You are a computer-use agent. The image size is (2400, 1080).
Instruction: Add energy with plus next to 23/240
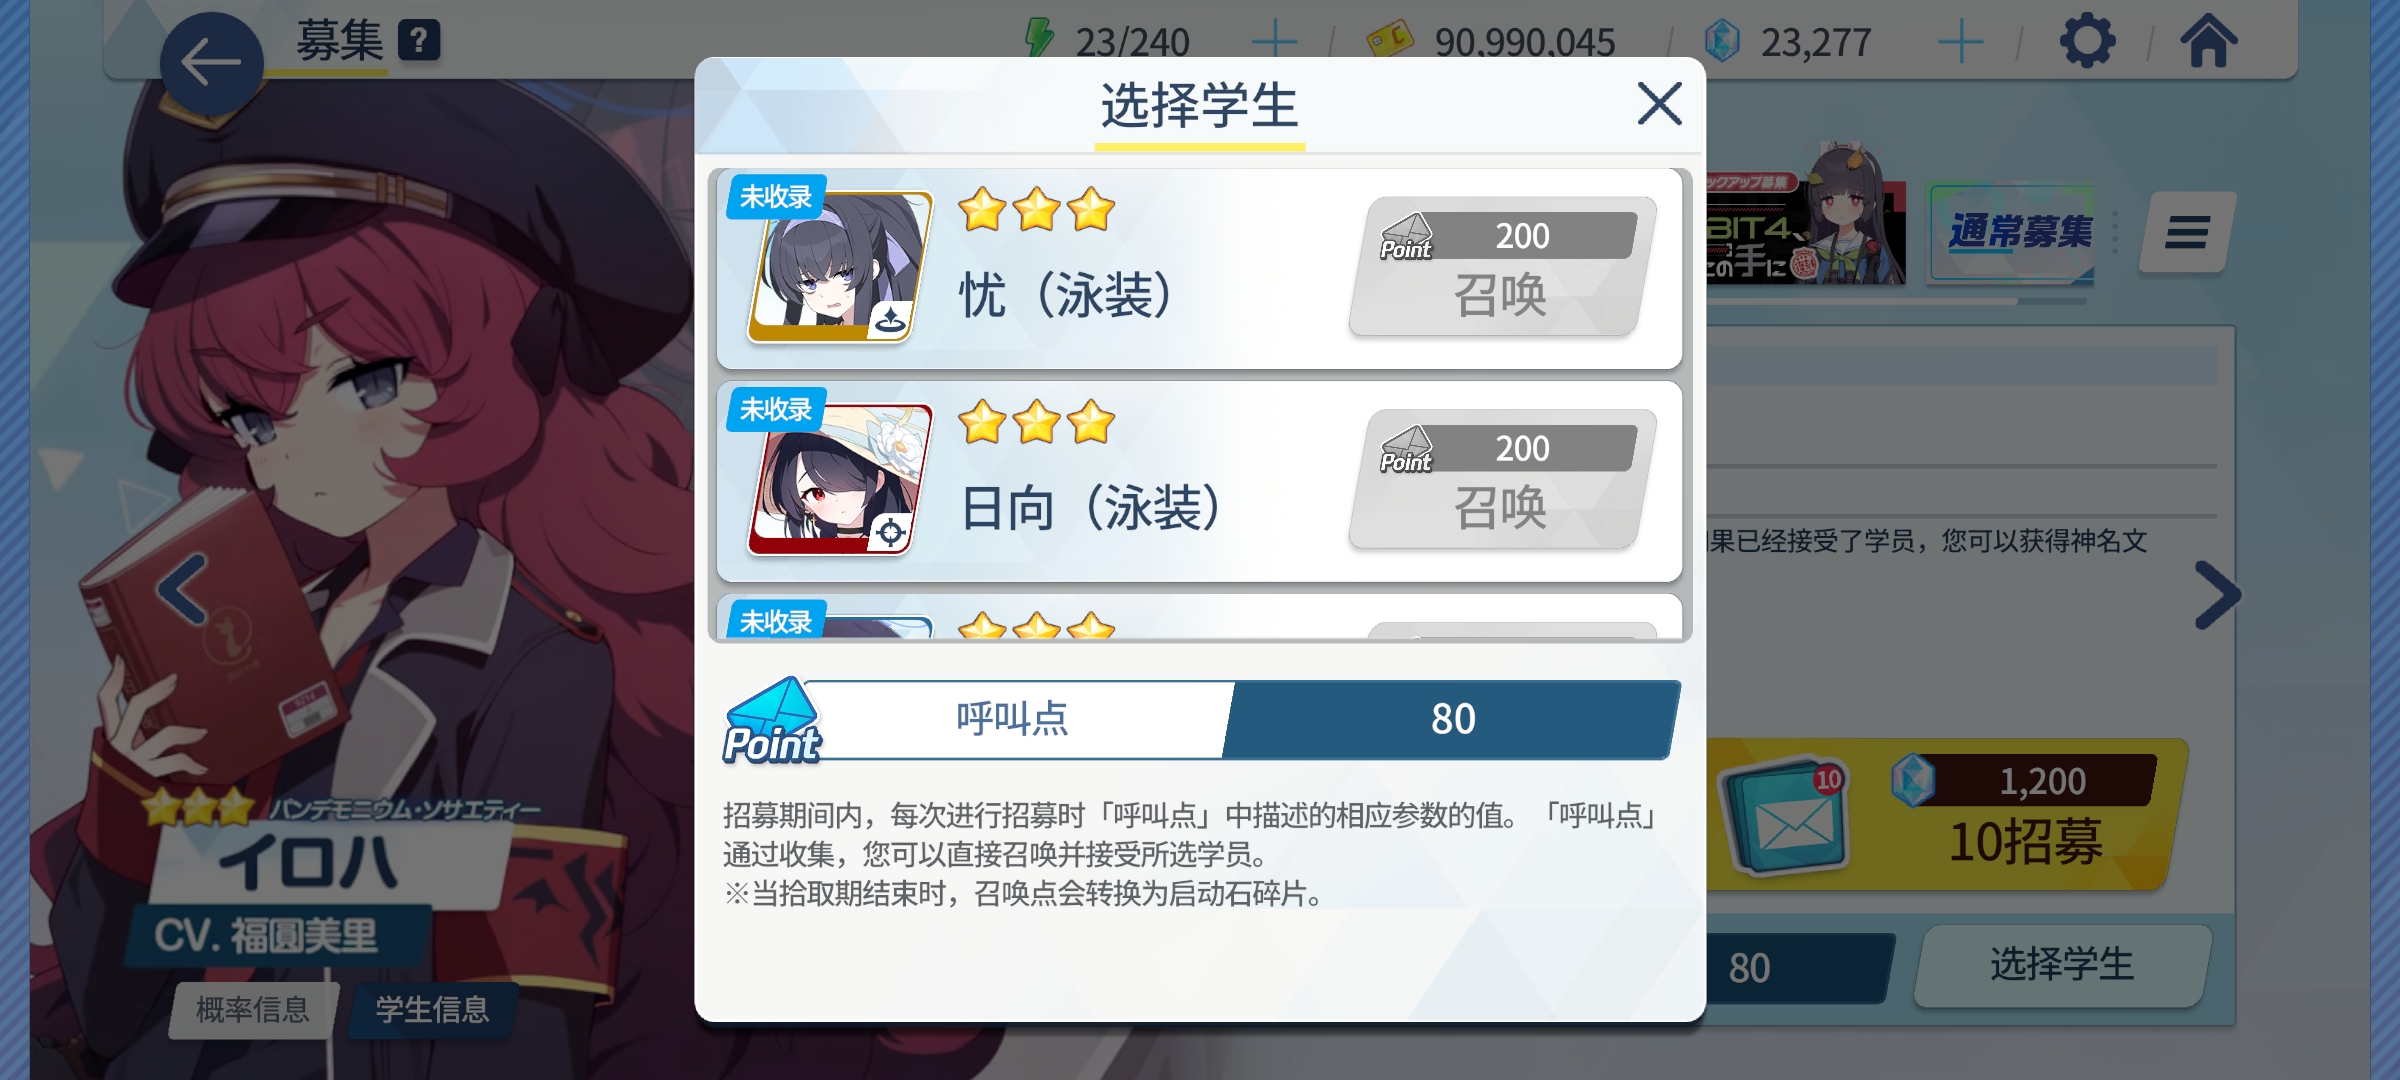1274,42
